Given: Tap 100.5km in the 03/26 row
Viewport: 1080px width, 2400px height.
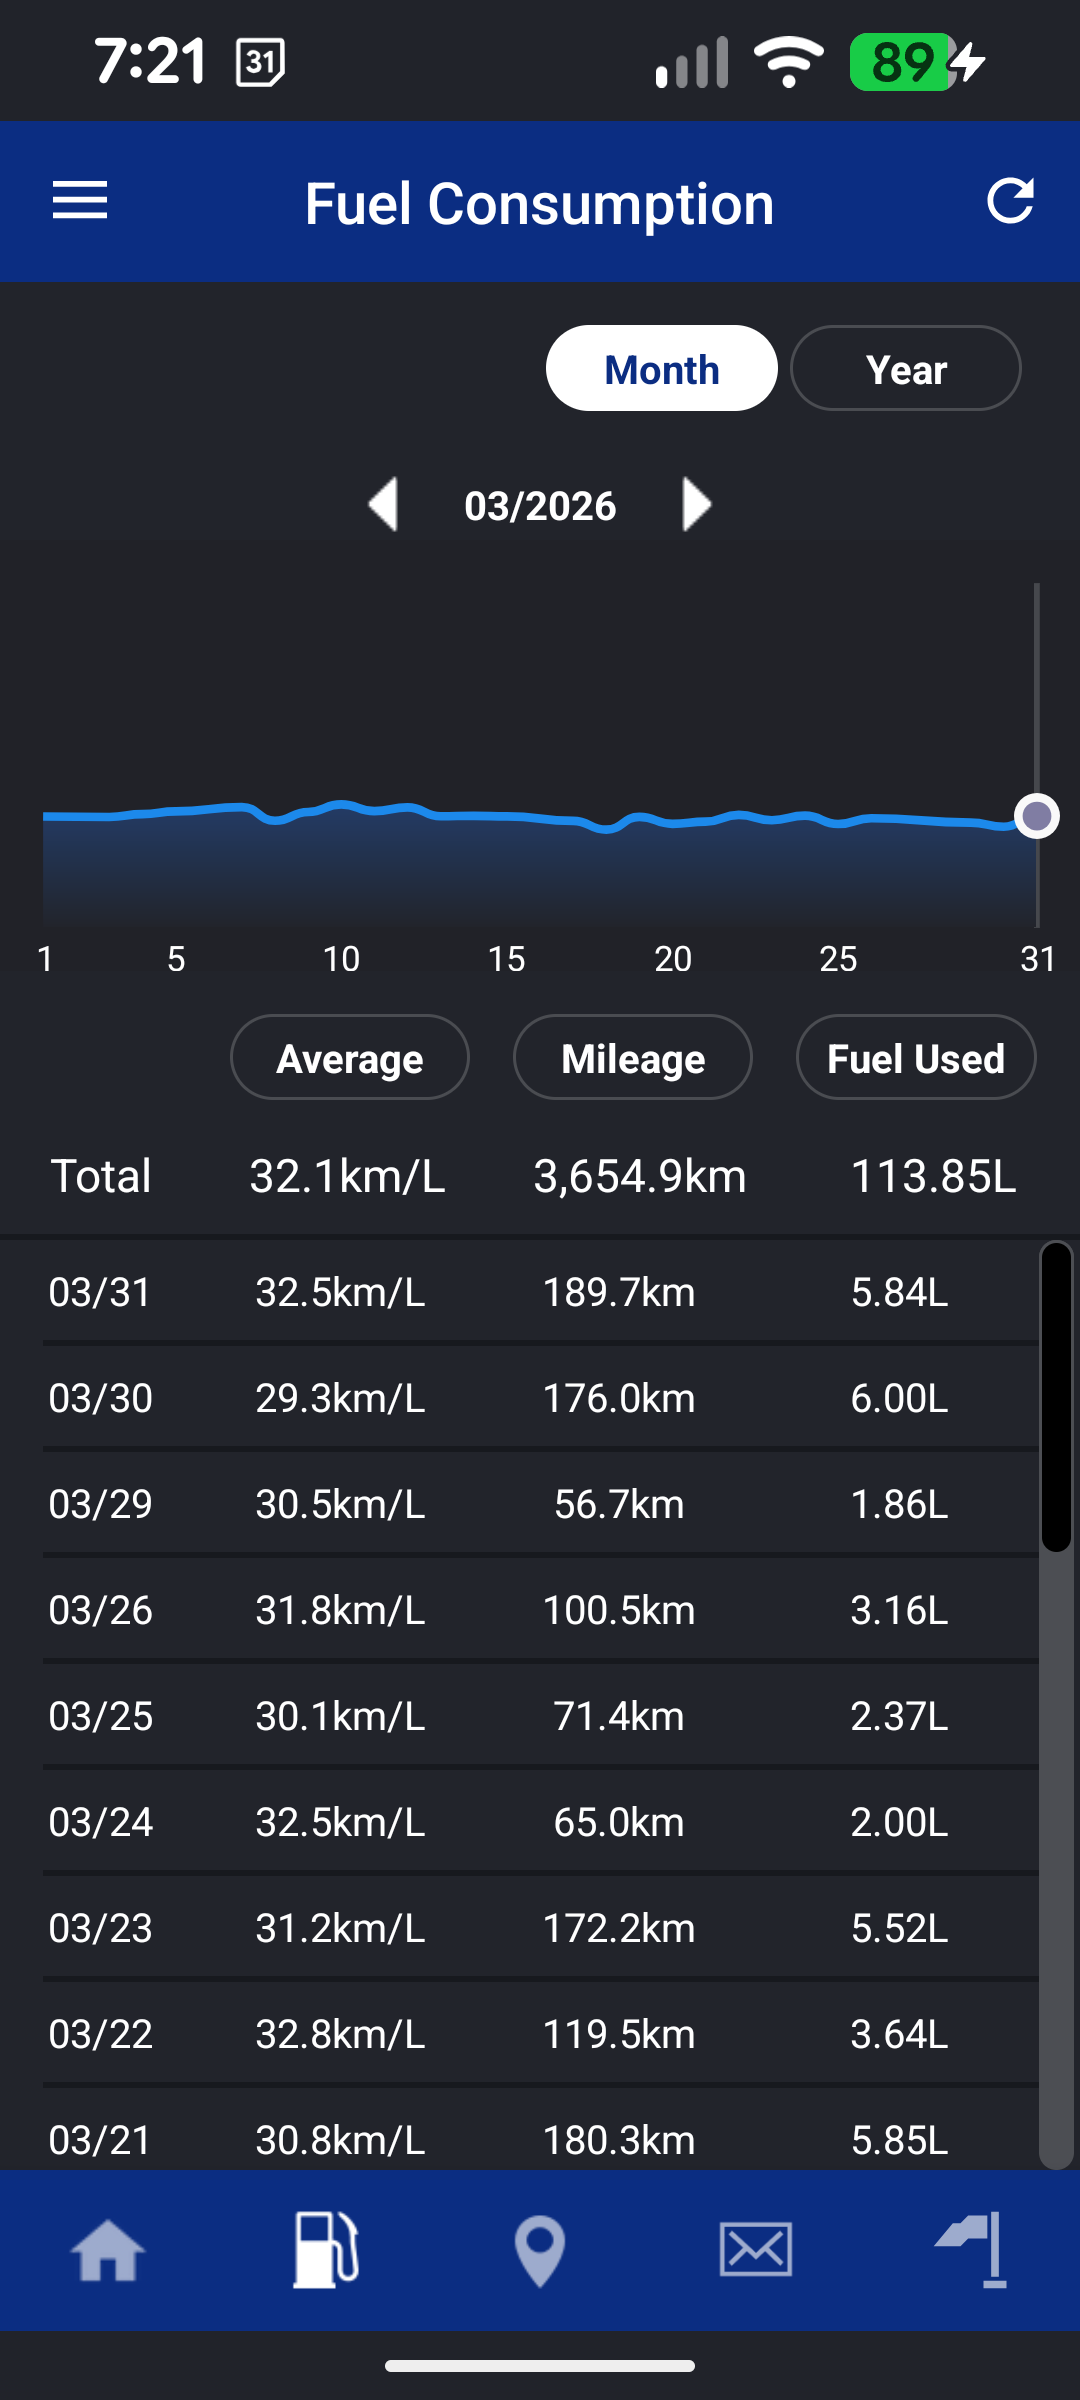Looking at the screenshot, I should click(x=619, y=1610).
